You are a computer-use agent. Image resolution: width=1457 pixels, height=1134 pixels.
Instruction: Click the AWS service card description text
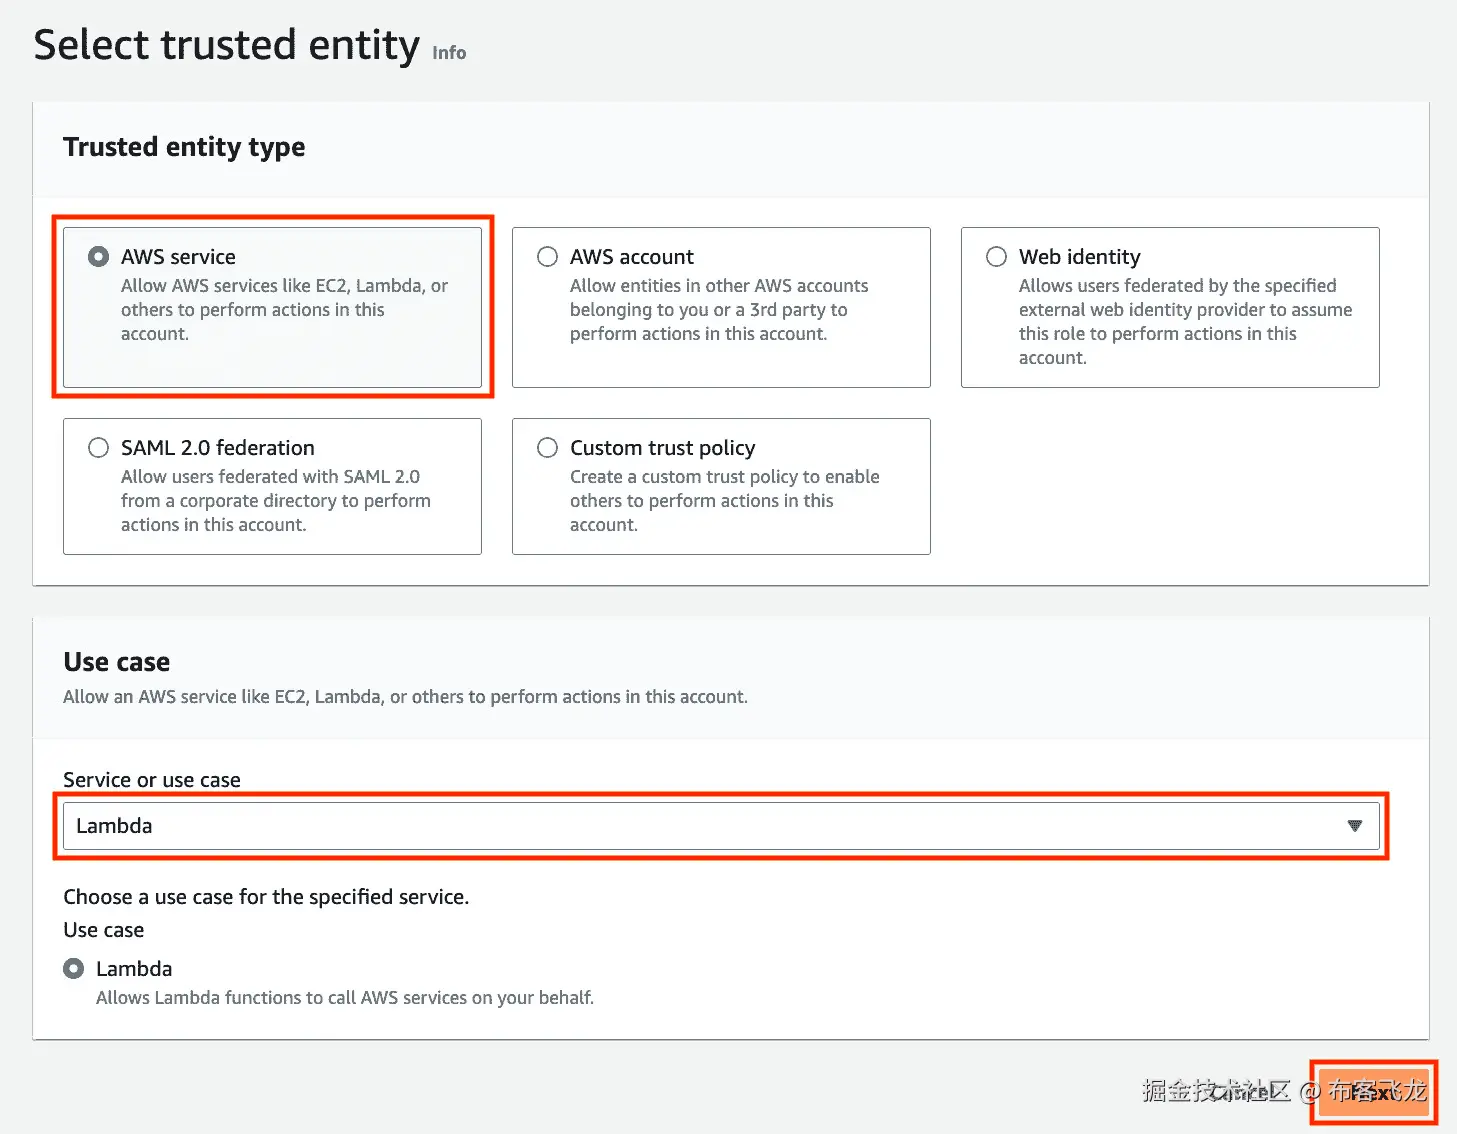[284, 310]
